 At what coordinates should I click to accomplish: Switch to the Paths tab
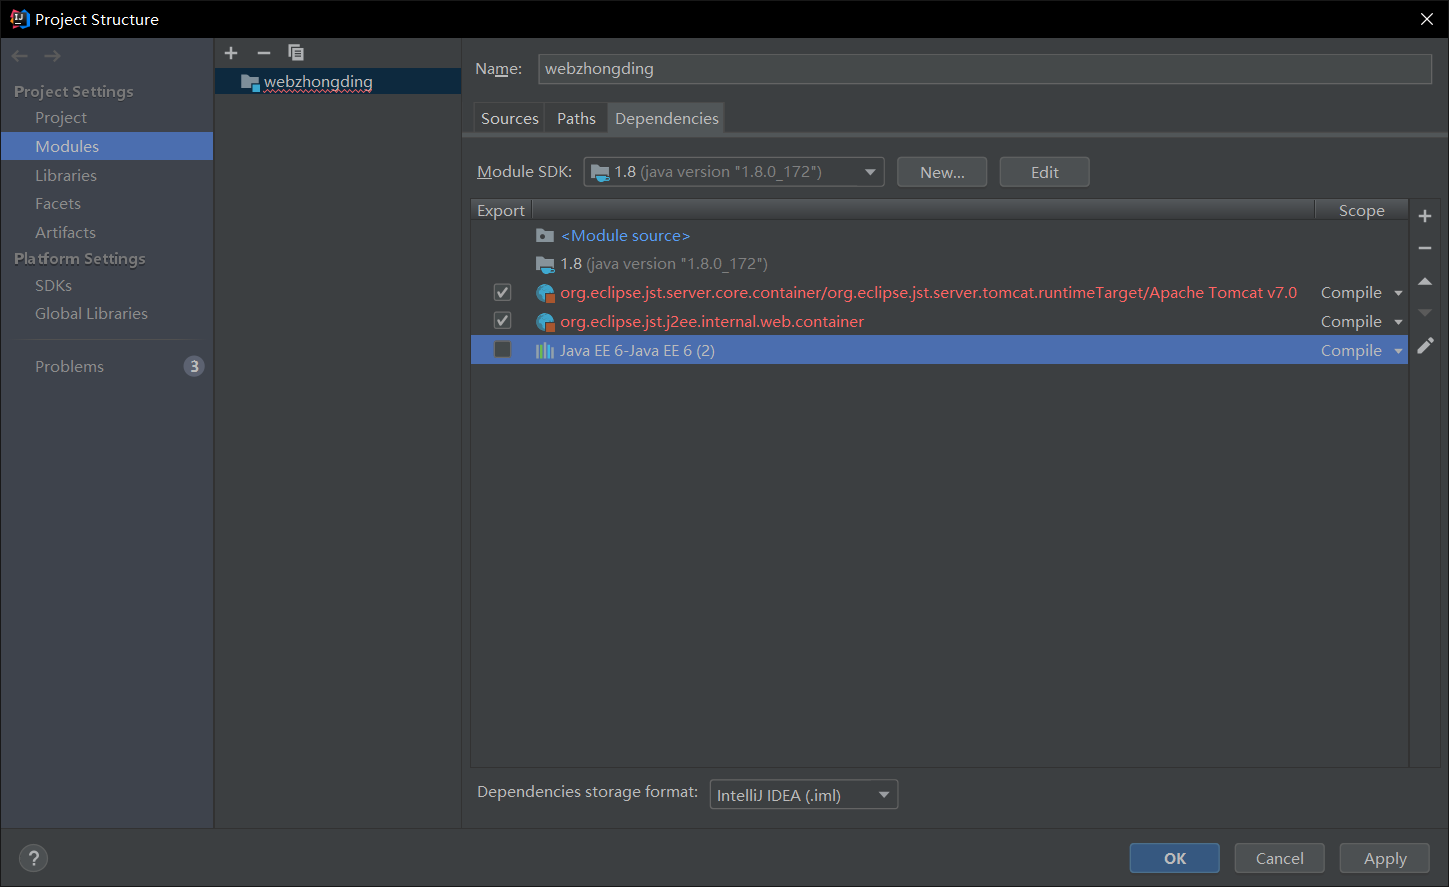[576, 118]
